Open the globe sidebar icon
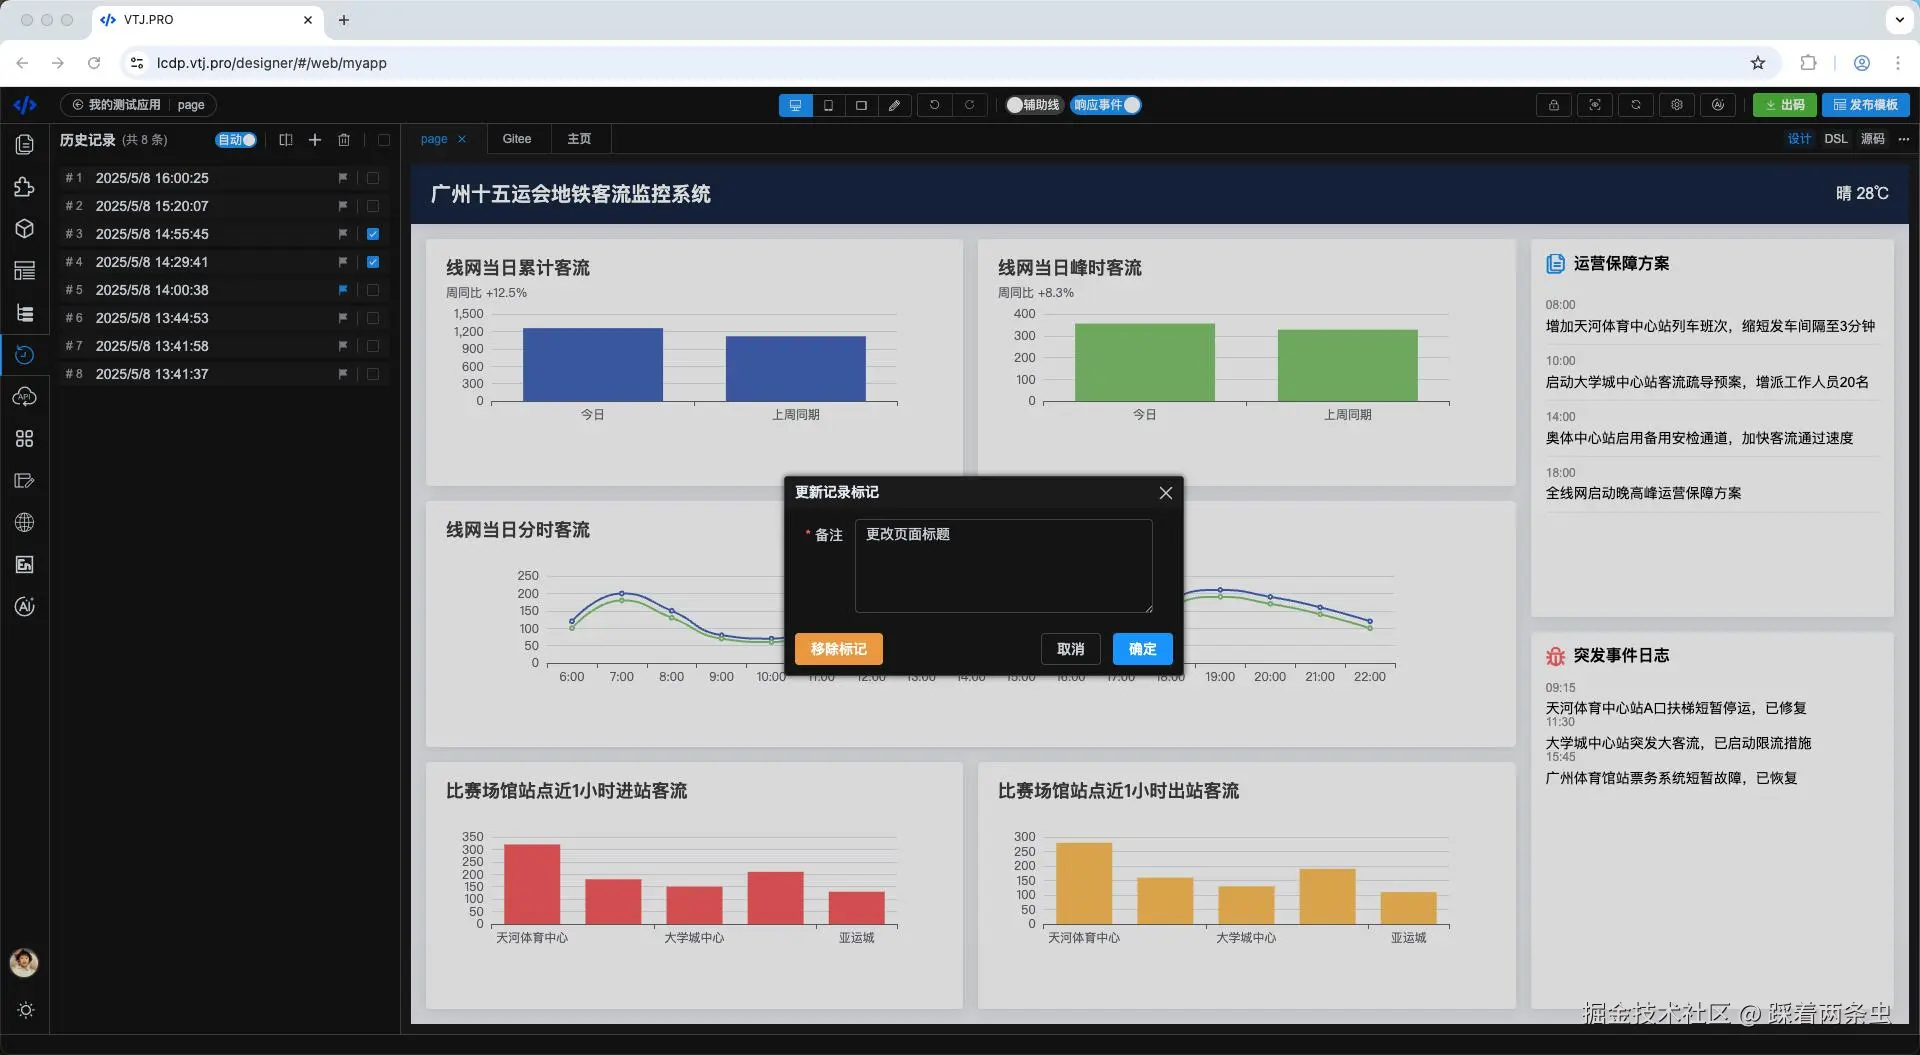This screenshot has height=1055, width=1920. 25,523
